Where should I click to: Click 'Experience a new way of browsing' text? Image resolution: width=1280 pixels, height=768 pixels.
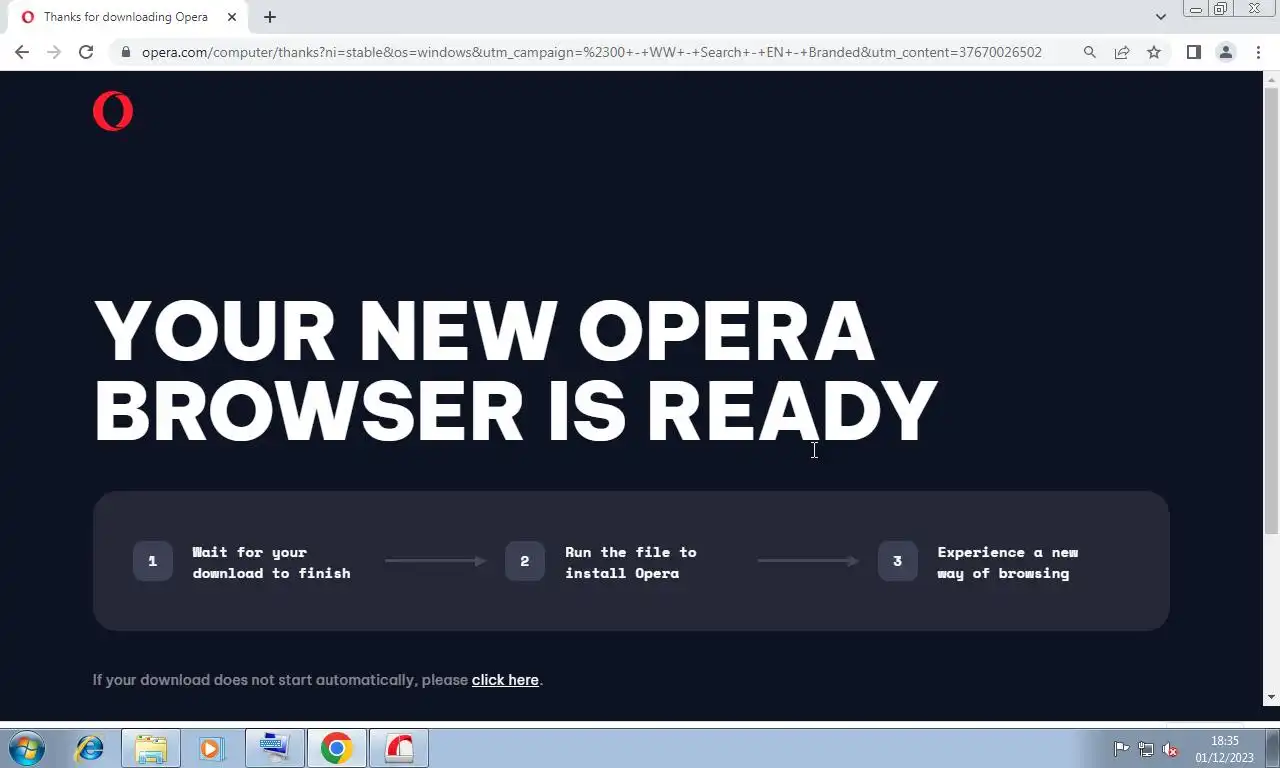(x=1007, y=562)
